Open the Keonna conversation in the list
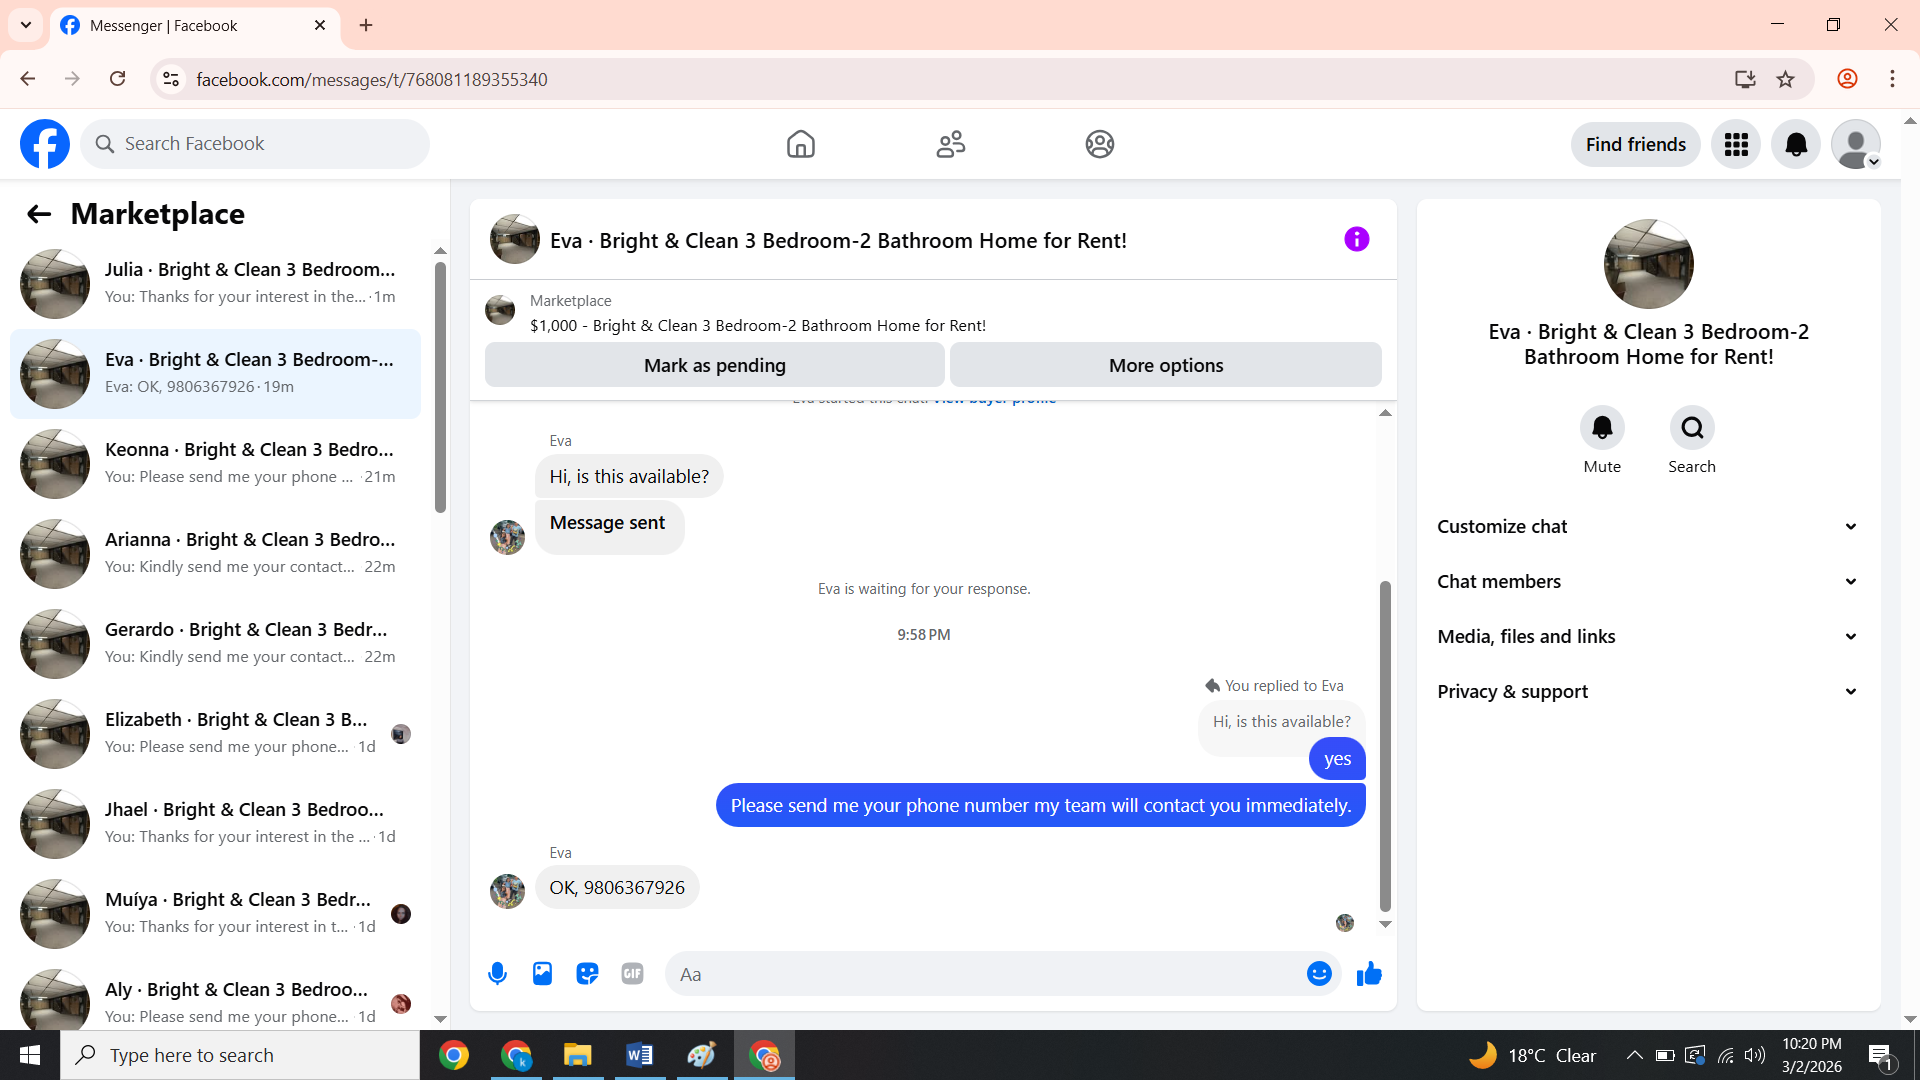 (215, 463)
